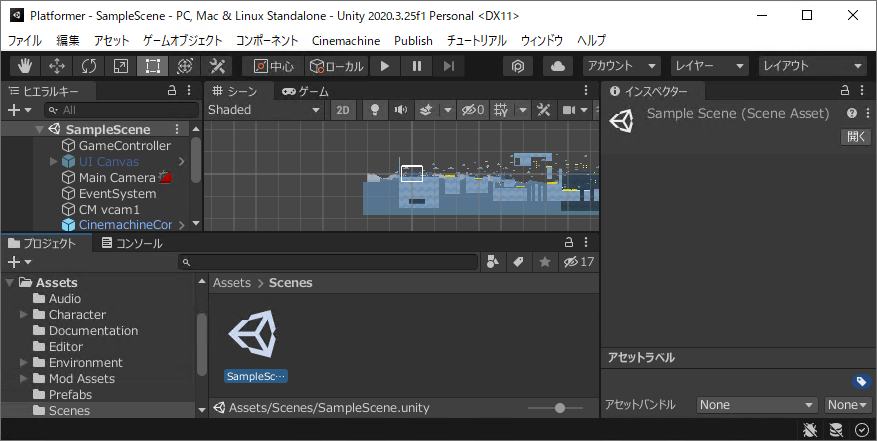Viewport: 877px width, 441px height.
Task: Open scene effects dropdown arrow
Action: pos(447,110)
